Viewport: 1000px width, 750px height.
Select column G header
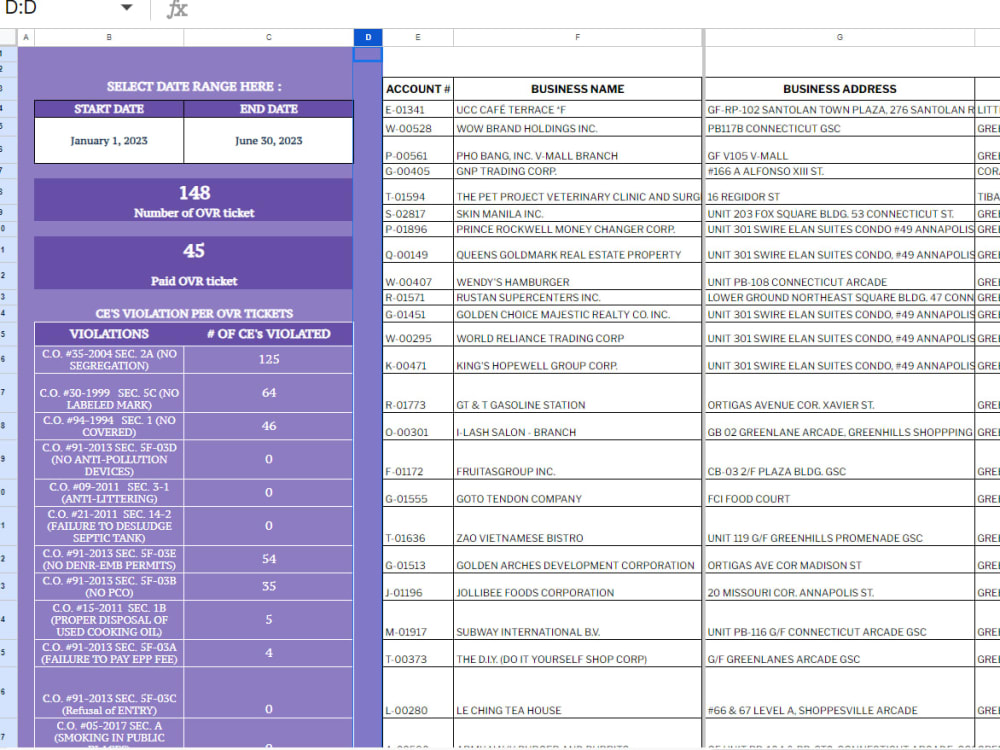(839, 37)
